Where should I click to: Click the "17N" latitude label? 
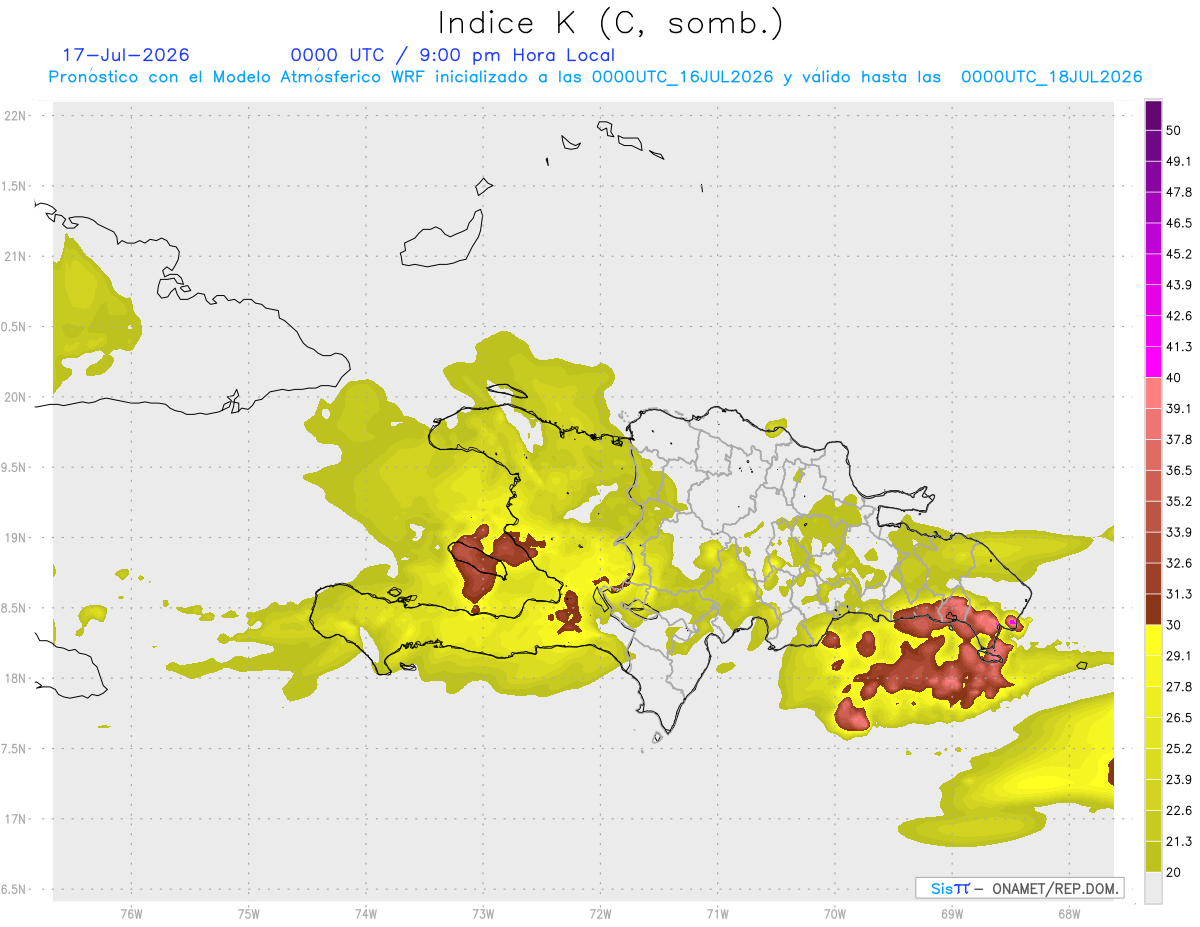click(x=15, y=819)
